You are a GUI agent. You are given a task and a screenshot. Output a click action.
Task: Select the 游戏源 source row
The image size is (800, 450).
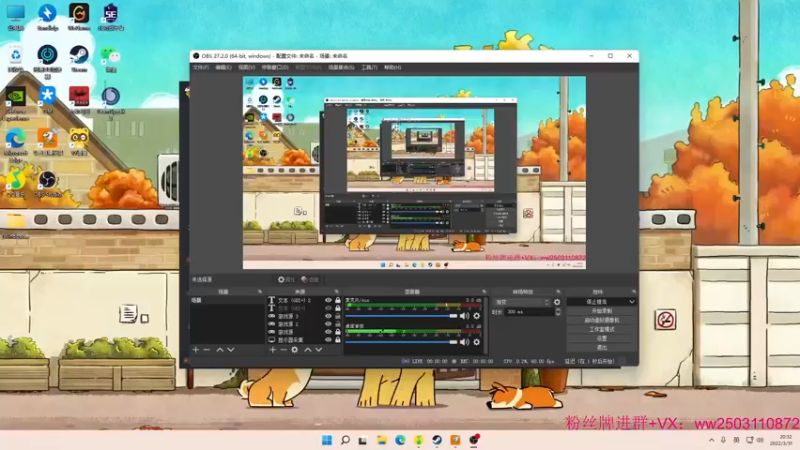coord(304,332)
